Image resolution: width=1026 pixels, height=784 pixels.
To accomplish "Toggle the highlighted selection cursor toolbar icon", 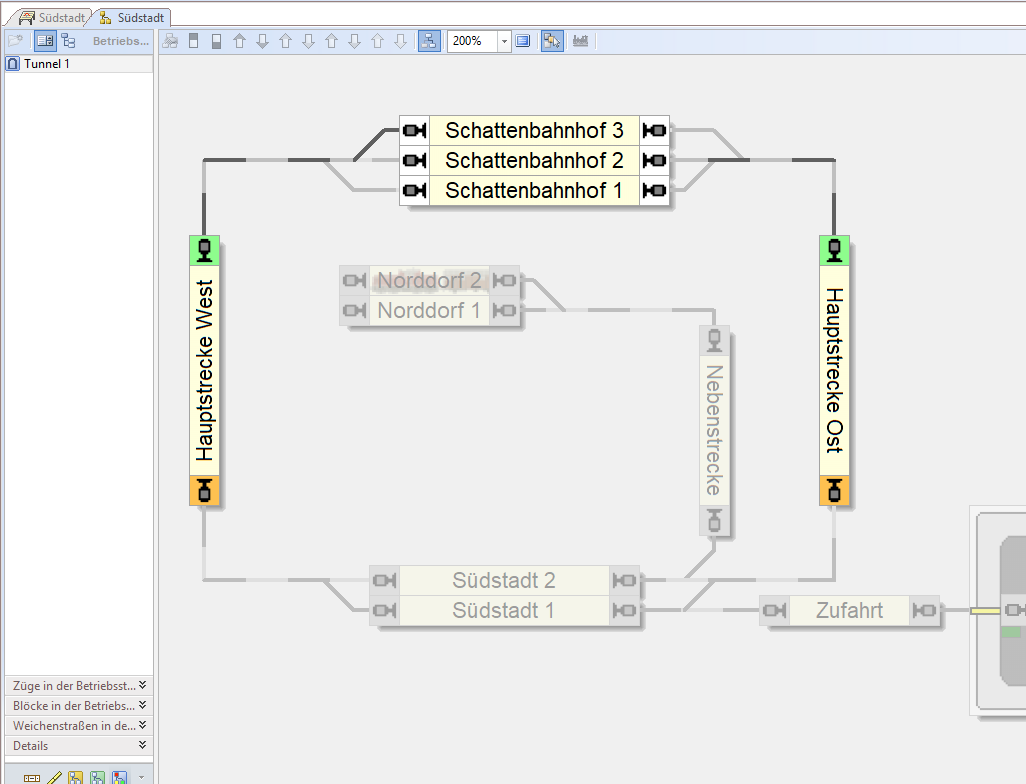I will tap(552, 41).
